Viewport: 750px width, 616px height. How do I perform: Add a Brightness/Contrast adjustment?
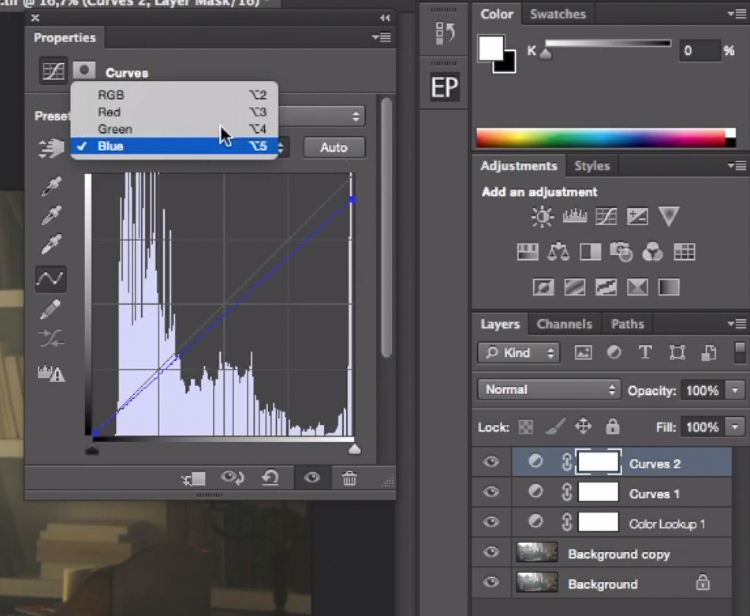(542, 217)
